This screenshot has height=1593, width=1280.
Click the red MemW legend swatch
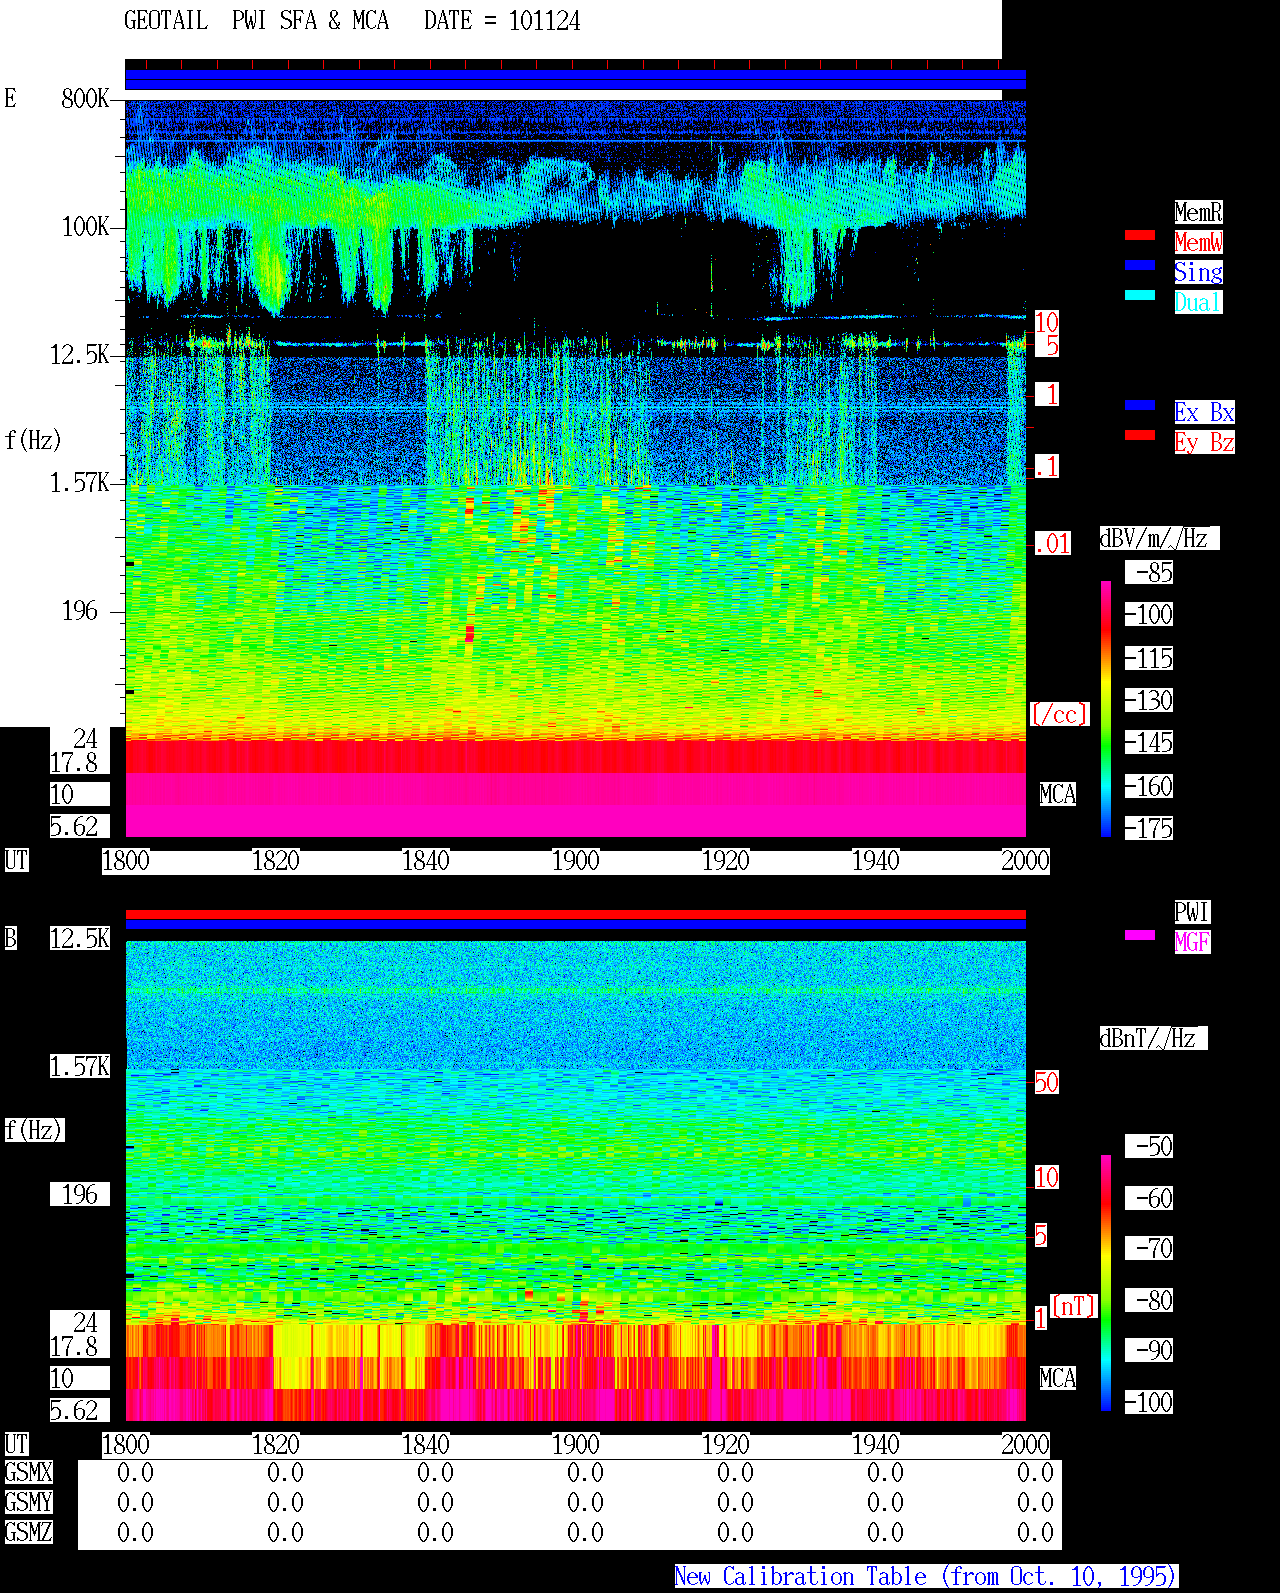pos(1140,235)
